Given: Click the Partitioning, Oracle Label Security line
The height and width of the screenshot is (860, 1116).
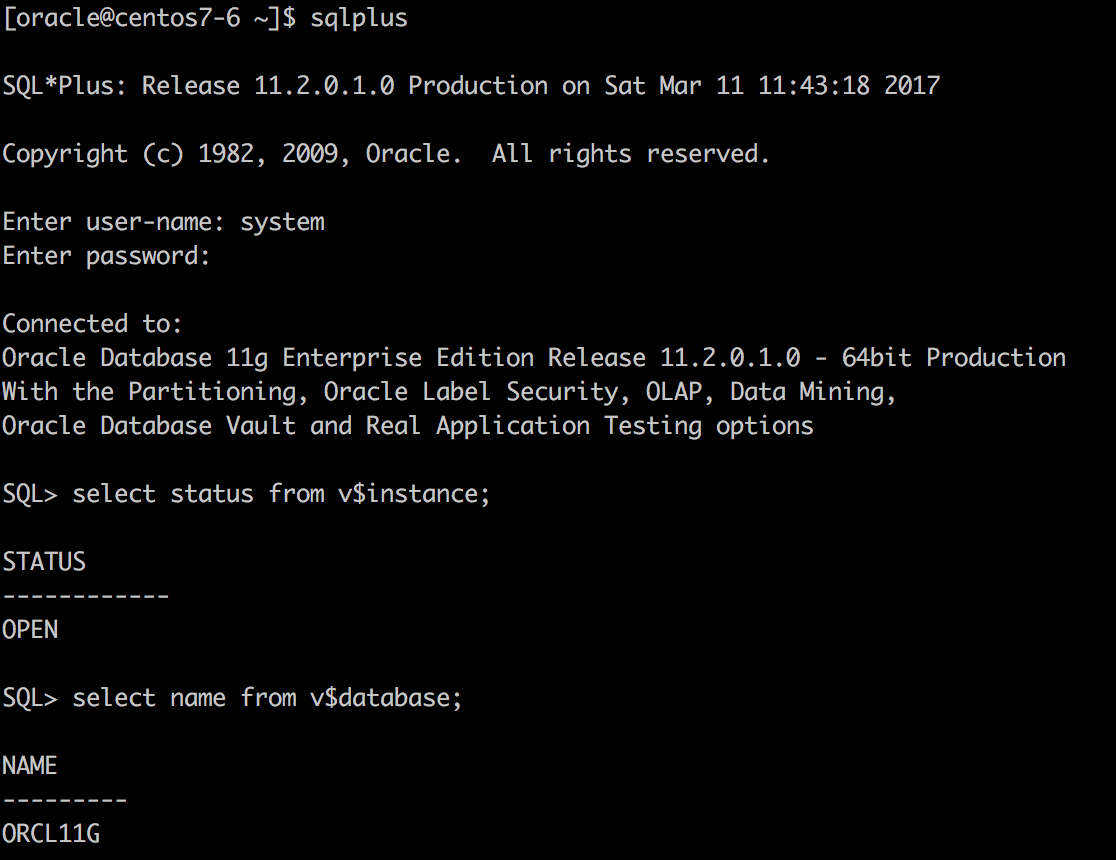Looking at the screenshot, I should tap(448, 392).
